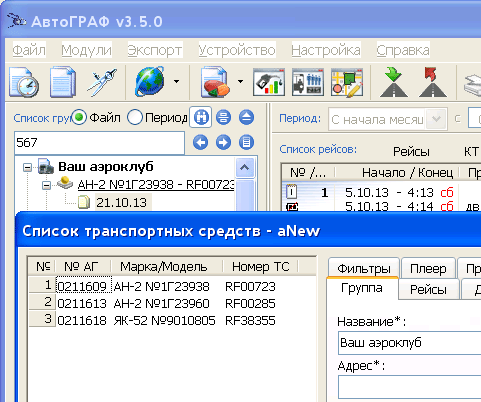
Task: Select the Файл radio button
Action: tap(79, 118)
